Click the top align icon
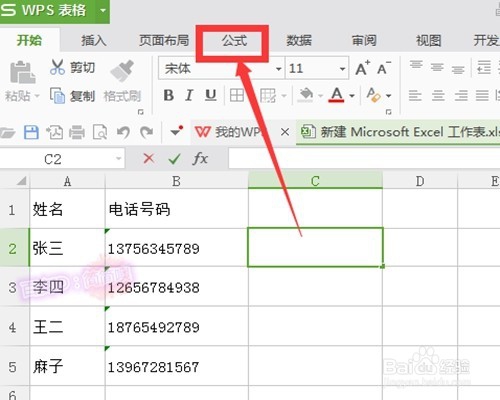Viewport: 500px width, 400px height. pyautogui.click(x=416, y=64)
